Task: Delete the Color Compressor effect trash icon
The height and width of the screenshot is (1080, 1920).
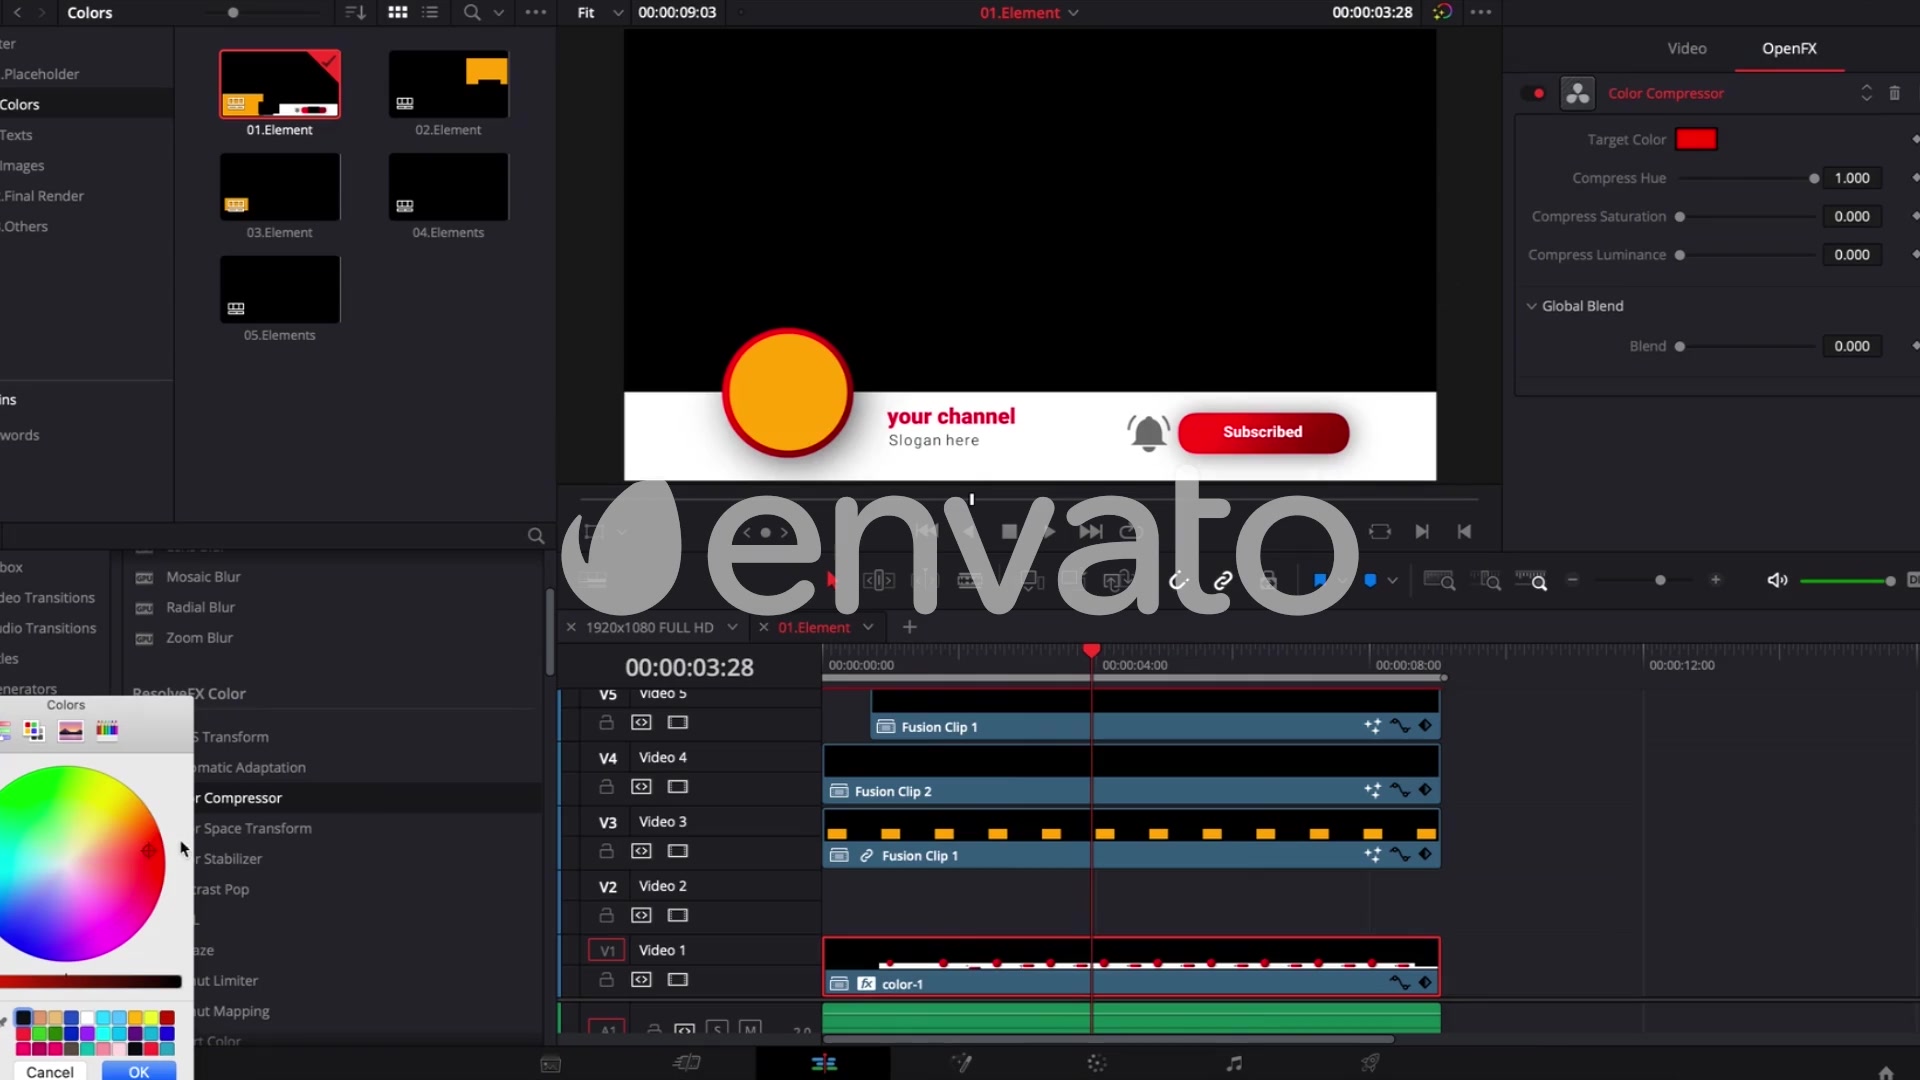Action: [x=1894, y=93]
